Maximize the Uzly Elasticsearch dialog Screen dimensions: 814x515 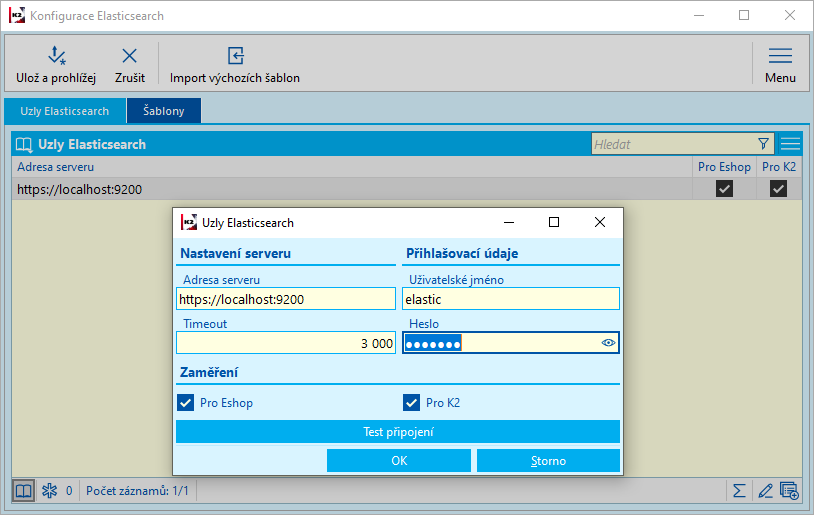(x=554, y=222)
